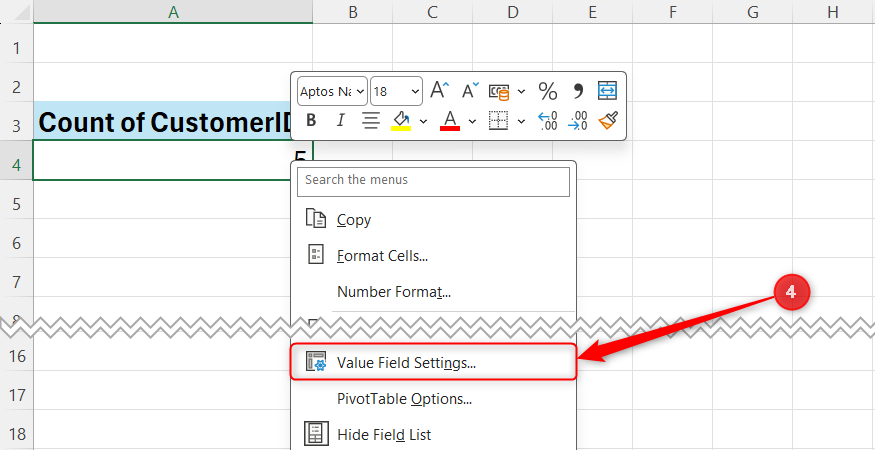Image resolution: width=875 pixels, height=450 pixels.
Task: Click the Hide Field List icon
Action: pos(316,434)
